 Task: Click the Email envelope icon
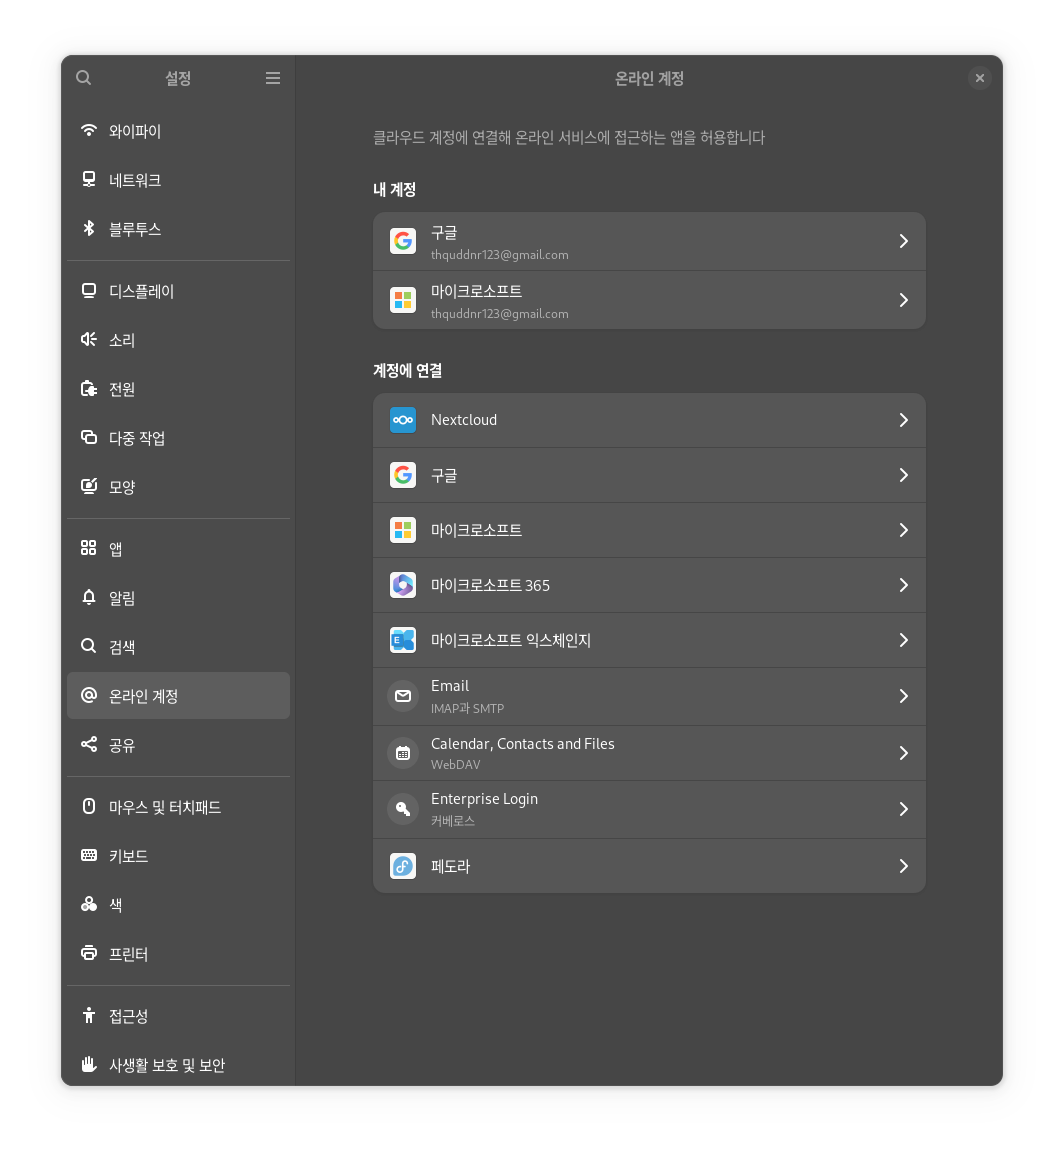(x=403, y=696)
